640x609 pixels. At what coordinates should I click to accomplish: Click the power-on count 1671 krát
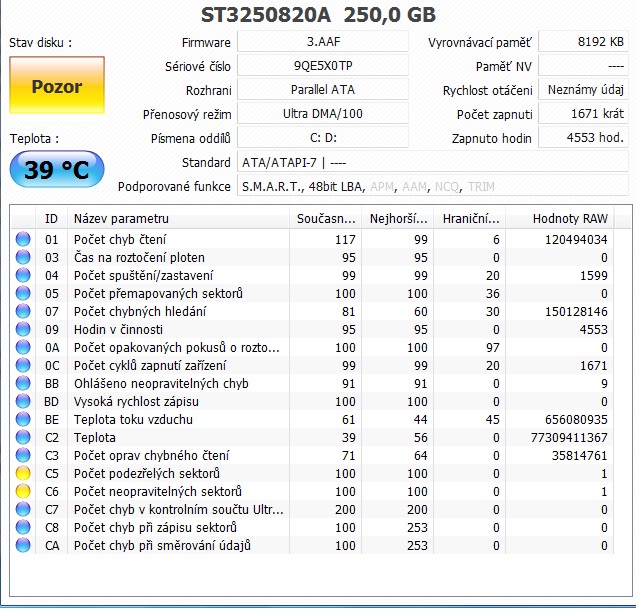pyautogui.click(x=583, y=113)
